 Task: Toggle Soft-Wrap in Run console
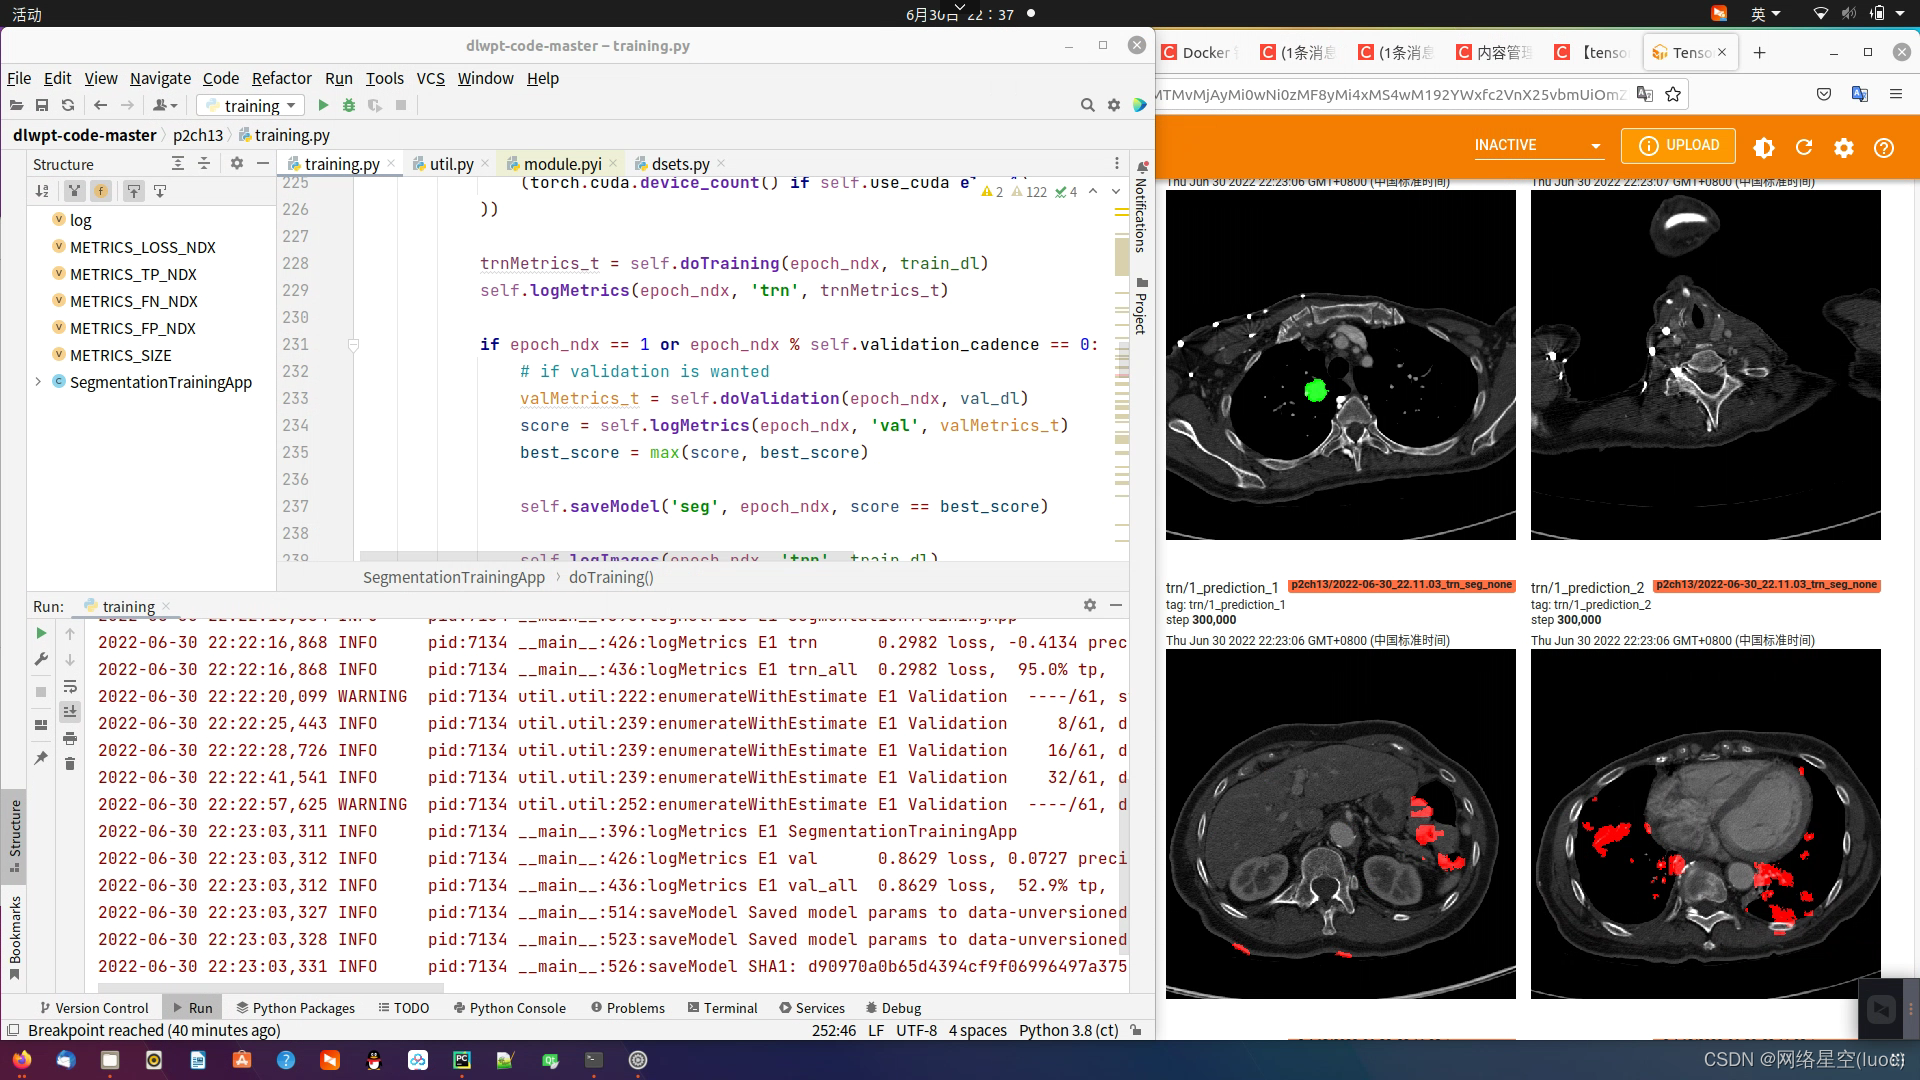(x=70, y=686)
